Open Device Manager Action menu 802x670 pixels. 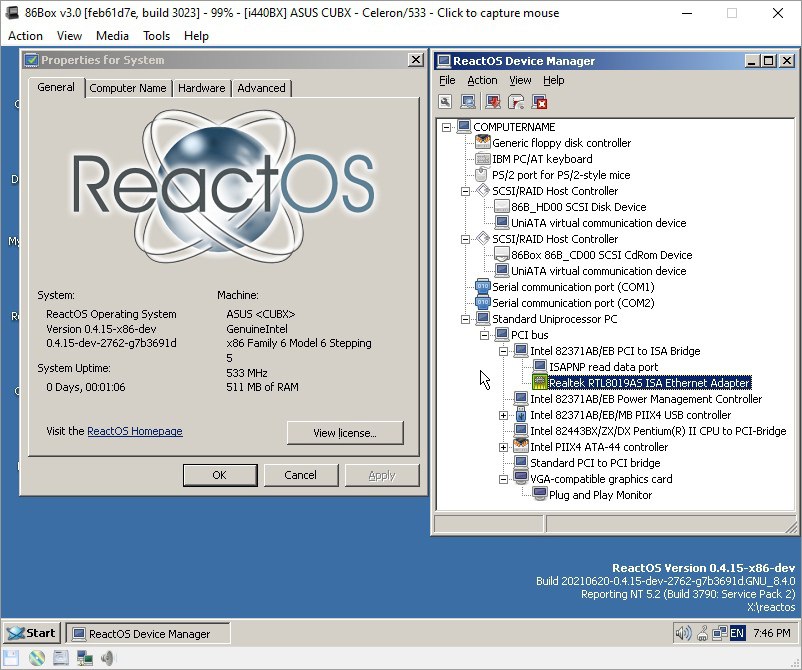coord(482,80)
